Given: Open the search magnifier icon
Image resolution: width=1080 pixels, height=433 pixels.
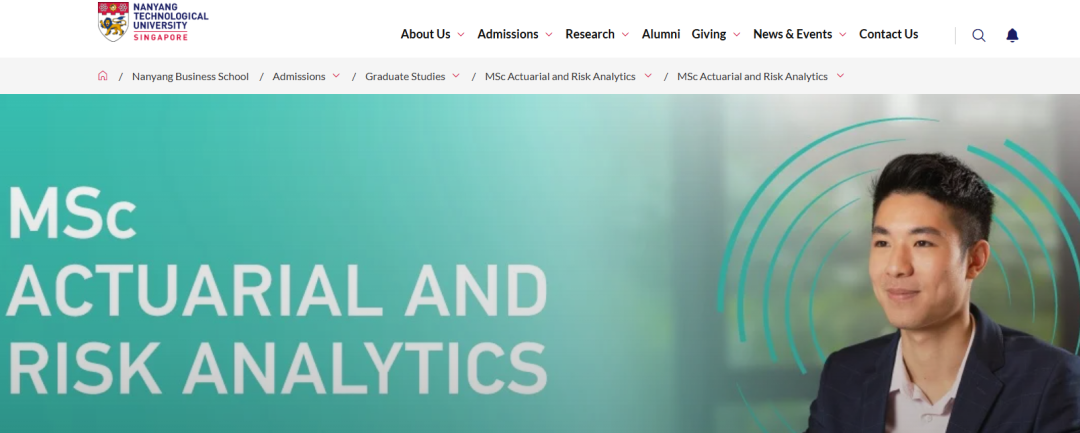Looking at the screenshot, I should (x=979, y=35).
